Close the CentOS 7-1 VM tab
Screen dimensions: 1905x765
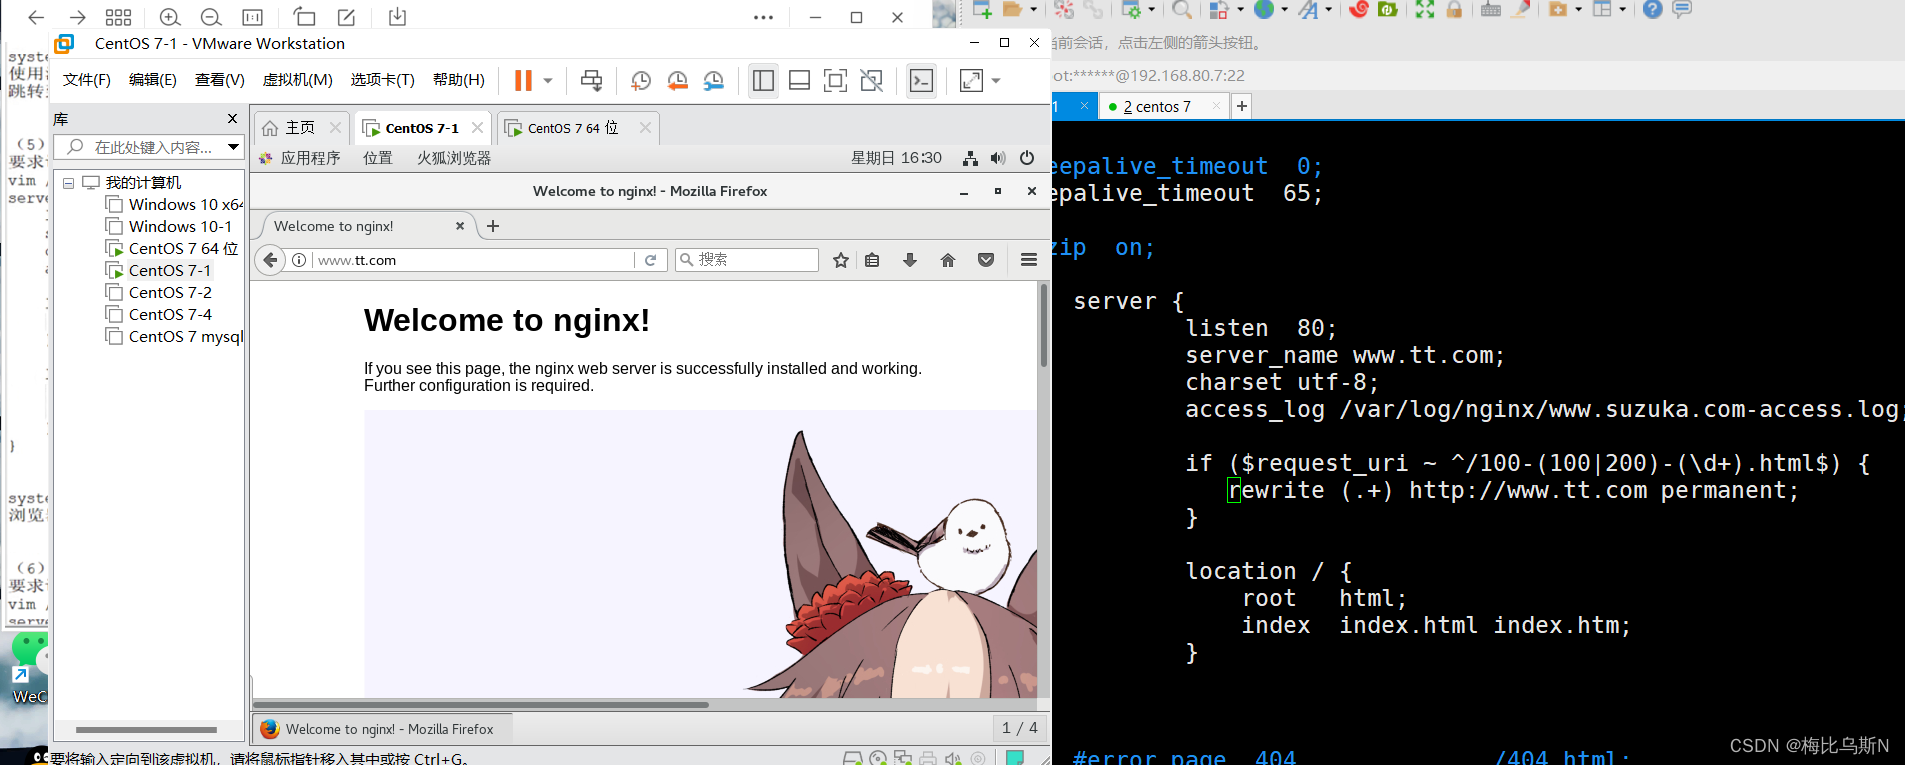(478, 128)
